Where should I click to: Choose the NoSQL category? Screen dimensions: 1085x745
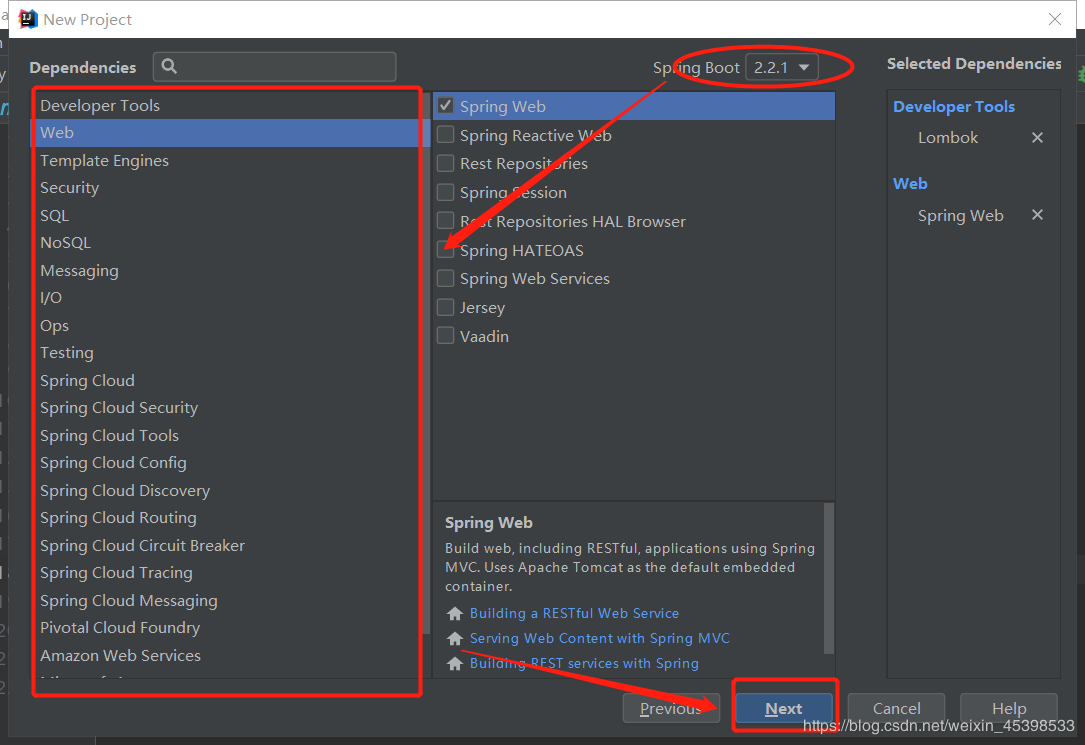(227, 242)
